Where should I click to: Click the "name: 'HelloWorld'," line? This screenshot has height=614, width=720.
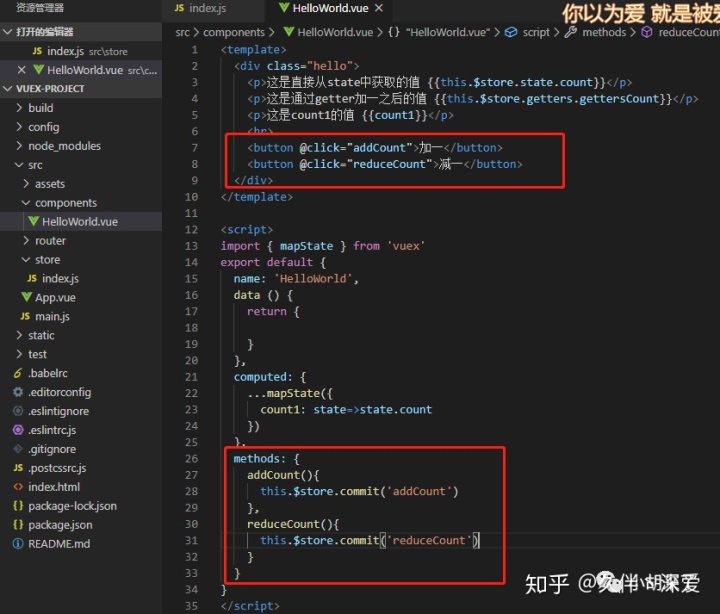(296, 278)
